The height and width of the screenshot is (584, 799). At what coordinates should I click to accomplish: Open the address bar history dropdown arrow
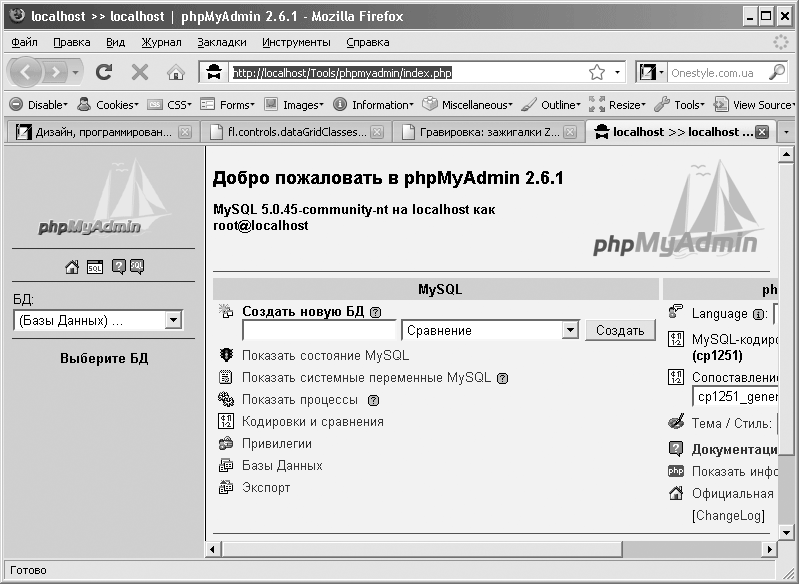tap(617, 72)
